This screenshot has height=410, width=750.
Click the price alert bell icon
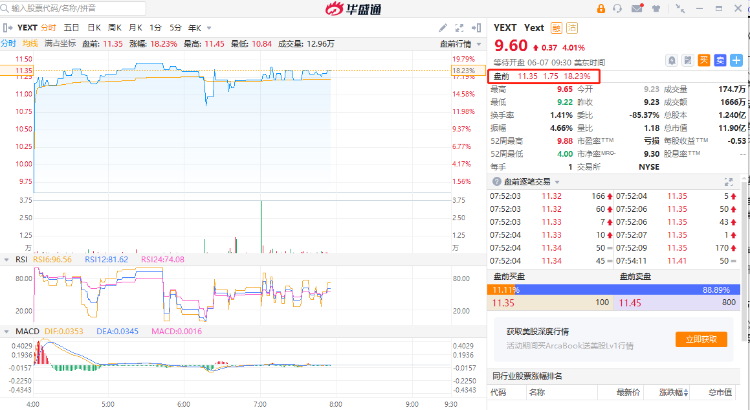point(672,60)
